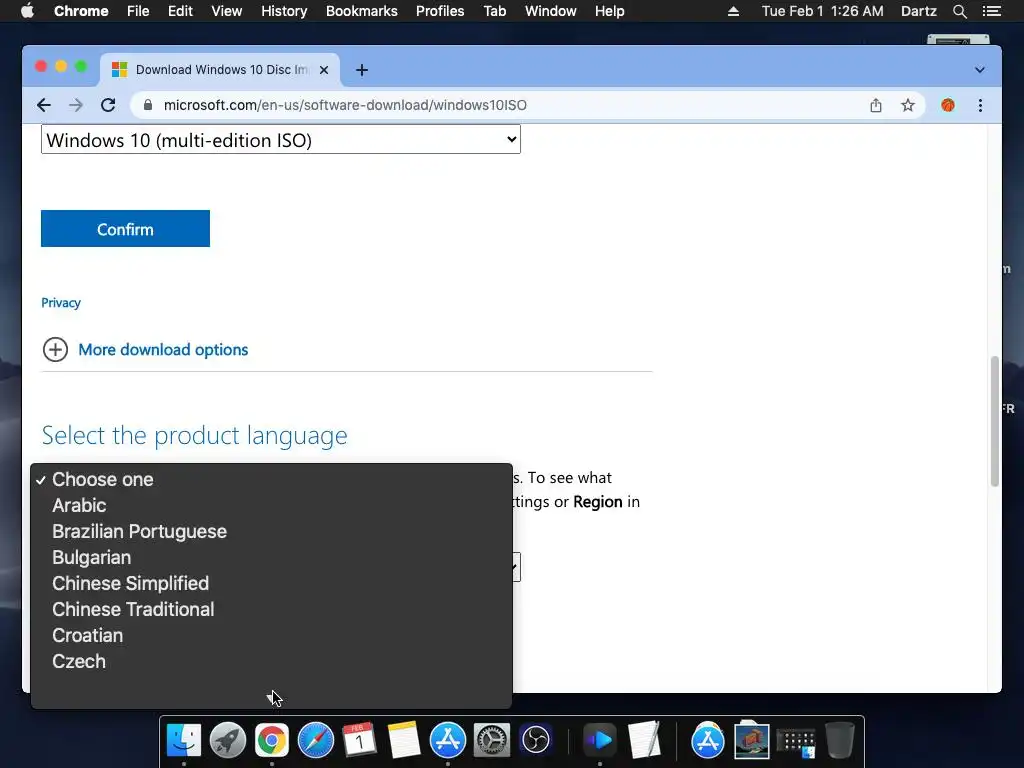Open the View menu
Viewport: 1024px width, 768px height.
[227, 11]
